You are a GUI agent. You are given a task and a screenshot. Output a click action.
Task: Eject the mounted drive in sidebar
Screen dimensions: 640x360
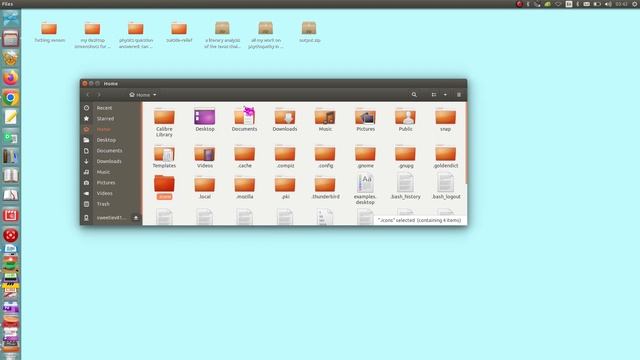[x=136, y=218]
